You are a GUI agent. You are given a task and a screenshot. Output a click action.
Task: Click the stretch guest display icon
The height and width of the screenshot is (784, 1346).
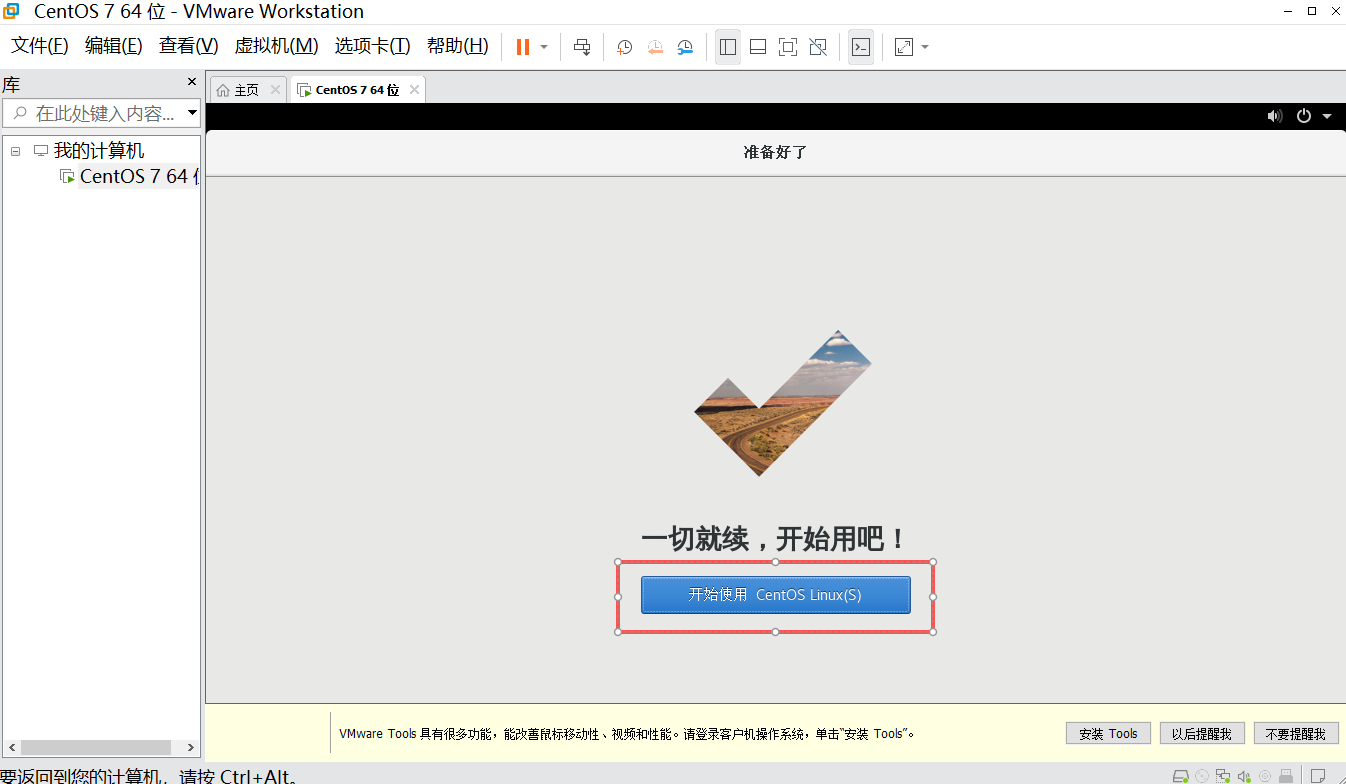(x=904, y=47)
